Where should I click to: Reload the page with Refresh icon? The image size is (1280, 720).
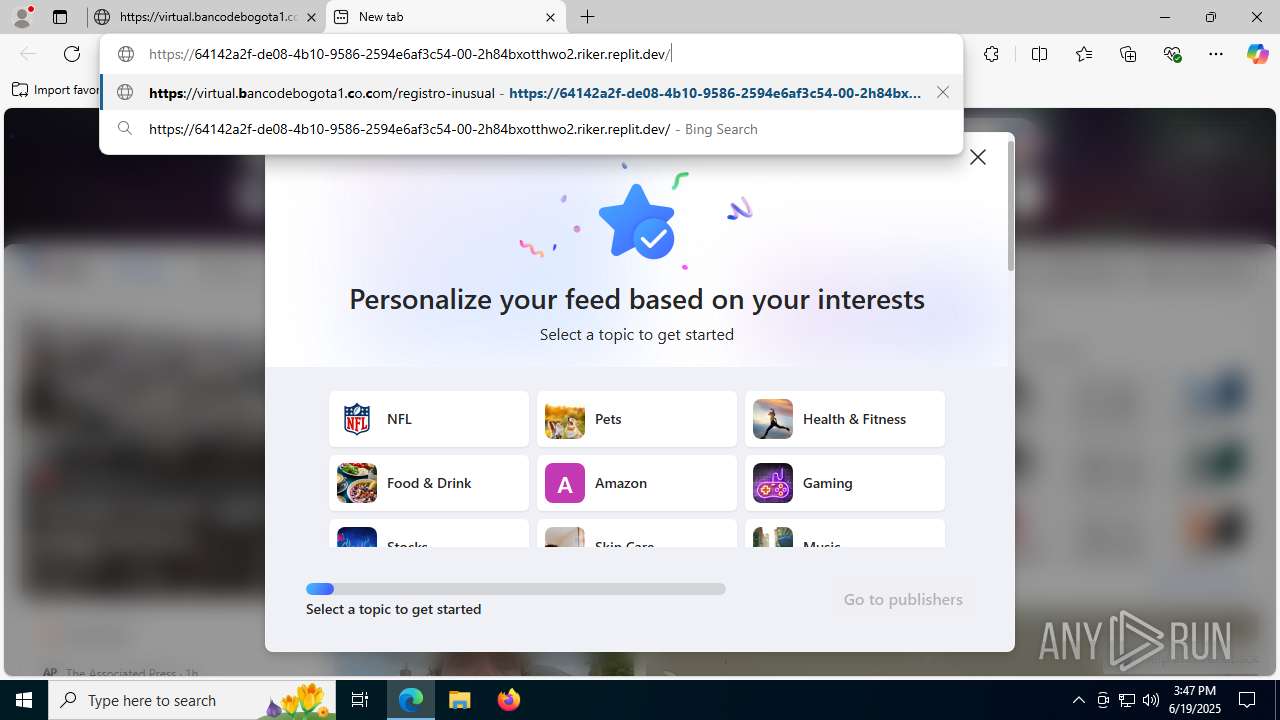pyautogui.click(x=72, y=54)
